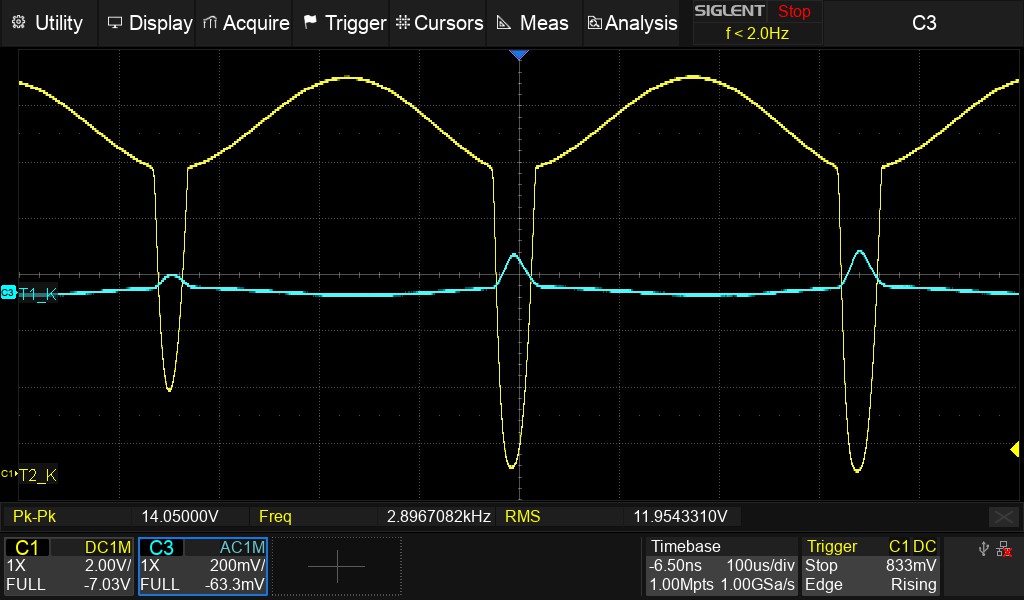Select the C3 channel info box

pos(203,566)
